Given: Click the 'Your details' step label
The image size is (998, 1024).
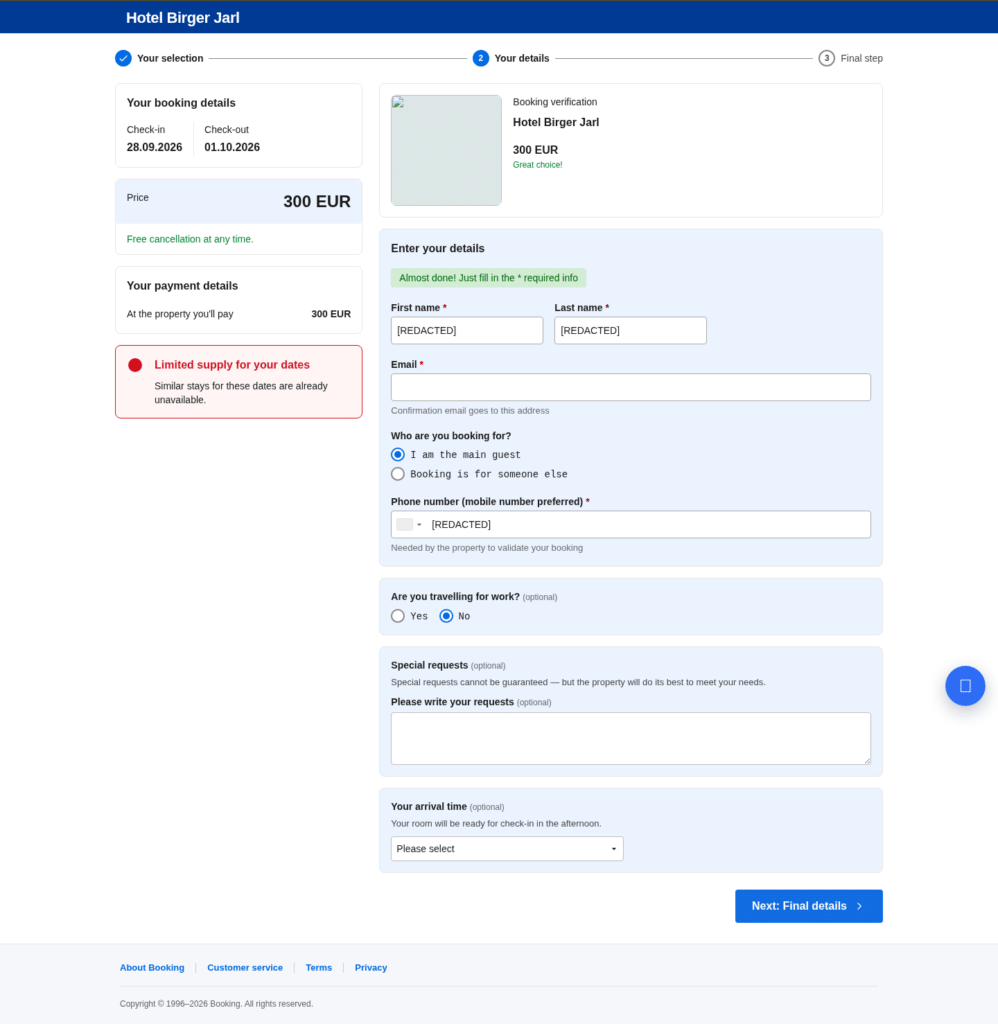Looking at the screenshot, I should click(522, 58).
